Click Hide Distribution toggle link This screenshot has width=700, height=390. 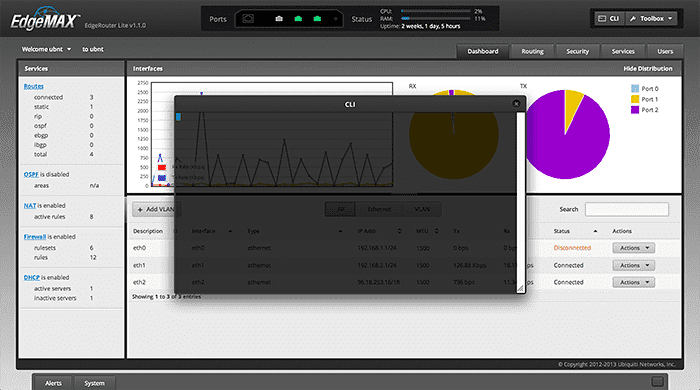click(648, 68)
